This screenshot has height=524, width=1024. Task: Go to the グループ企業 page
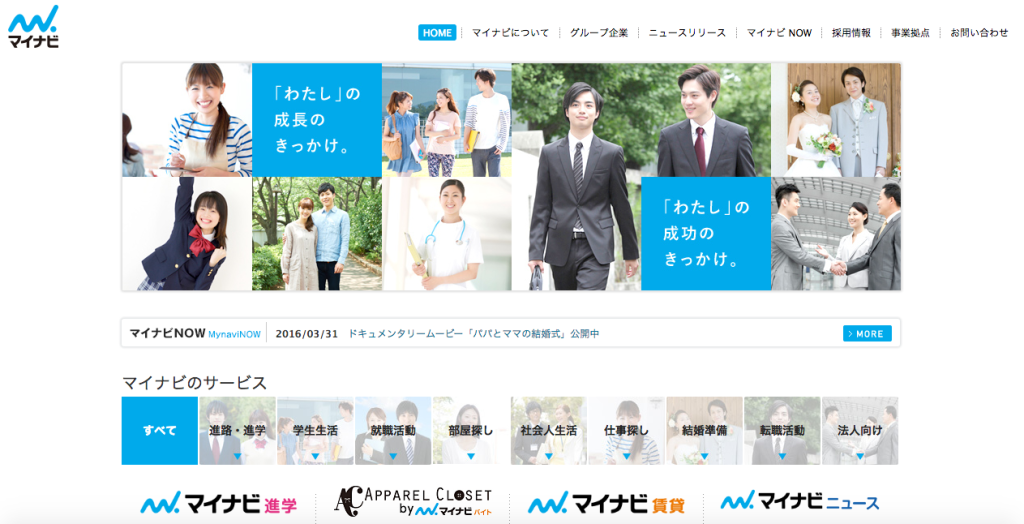pos(599,33)
